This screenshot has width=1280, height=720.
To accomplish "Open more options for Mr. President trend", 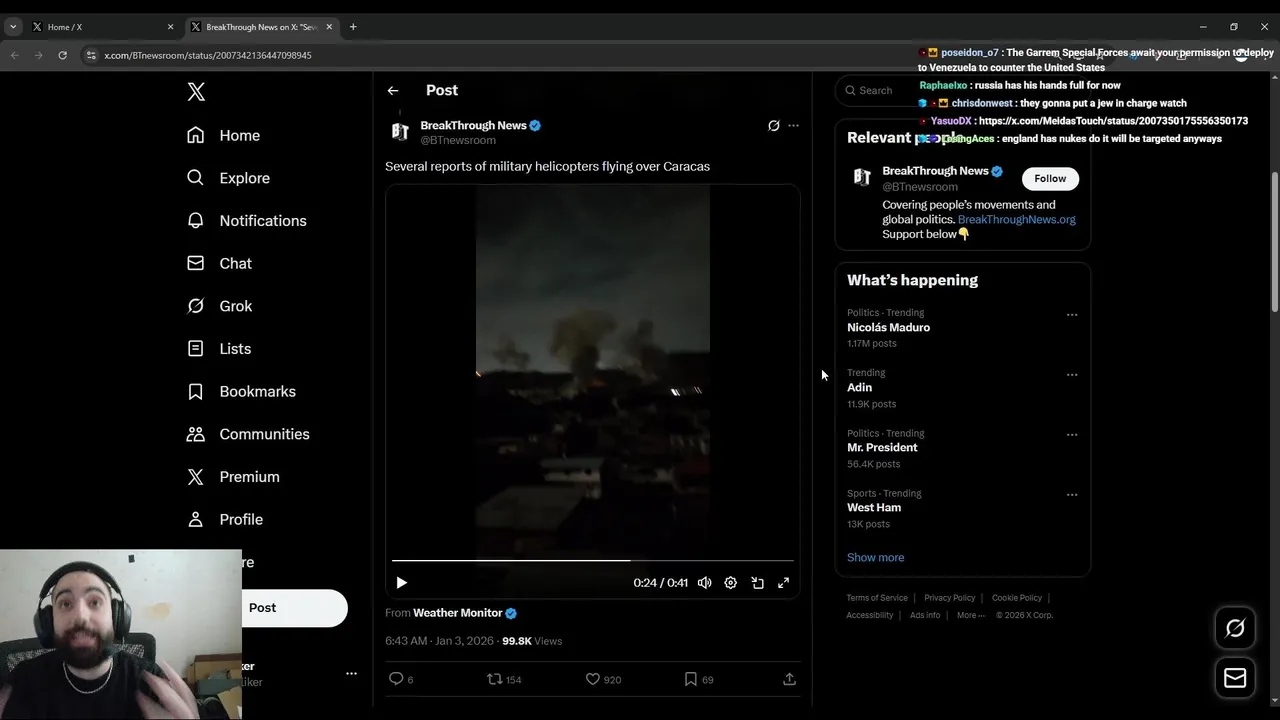I will pos(1072,435).
